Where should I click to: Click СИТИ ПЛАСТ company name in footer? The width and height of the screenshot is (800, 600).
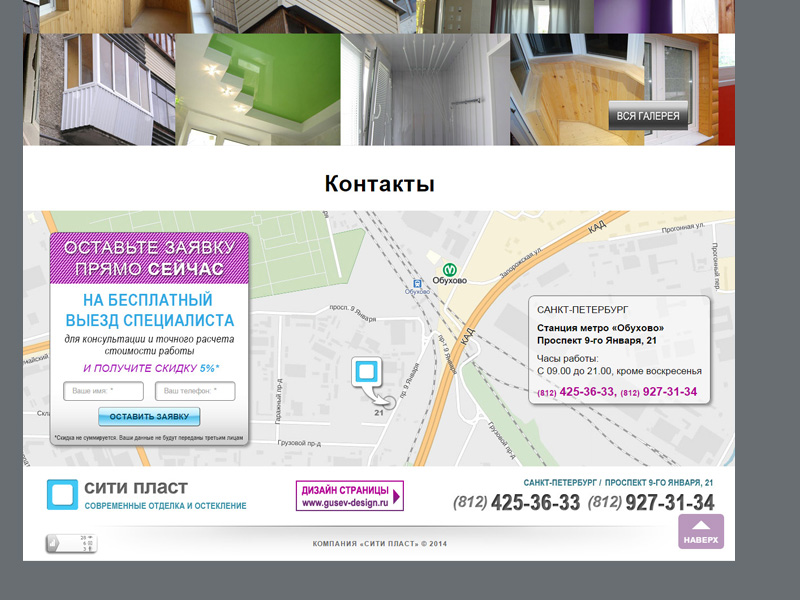point(136,488)
